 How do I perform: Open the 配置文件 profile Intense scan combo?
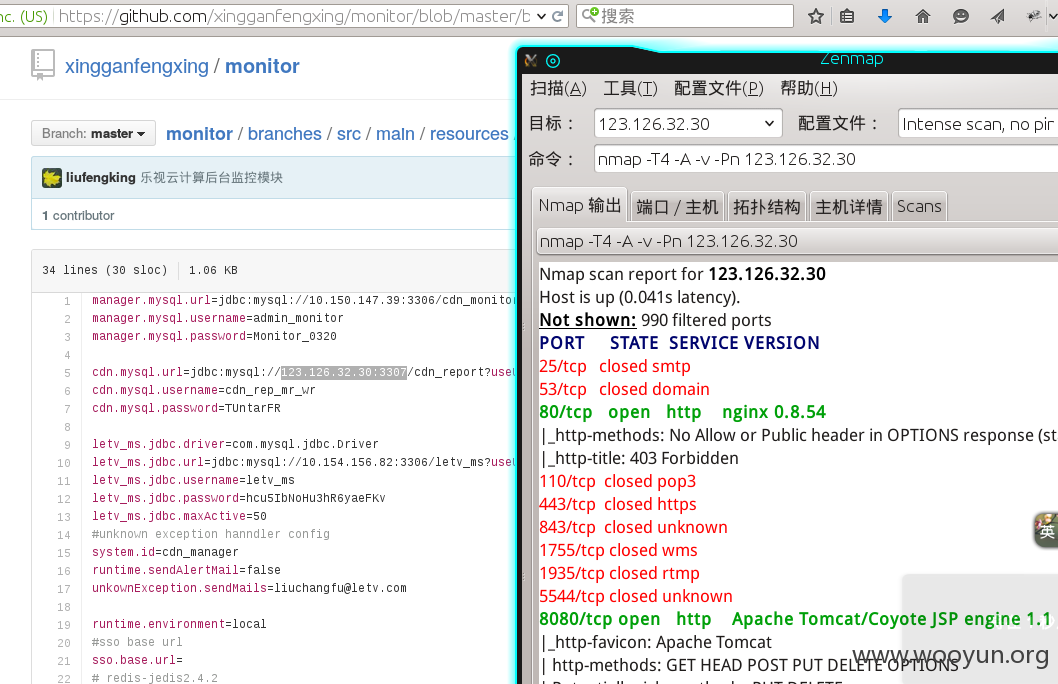[978, 123]
